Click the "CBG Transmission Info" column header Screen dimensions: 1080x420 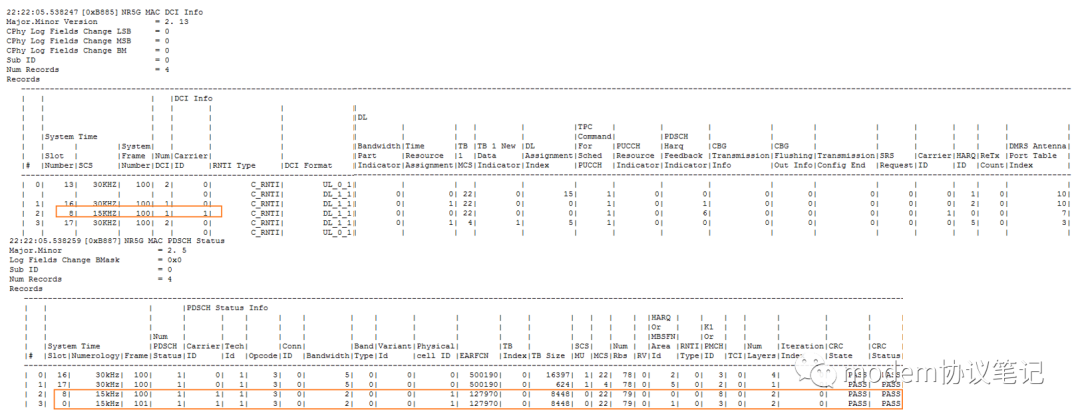click(740, 156)
